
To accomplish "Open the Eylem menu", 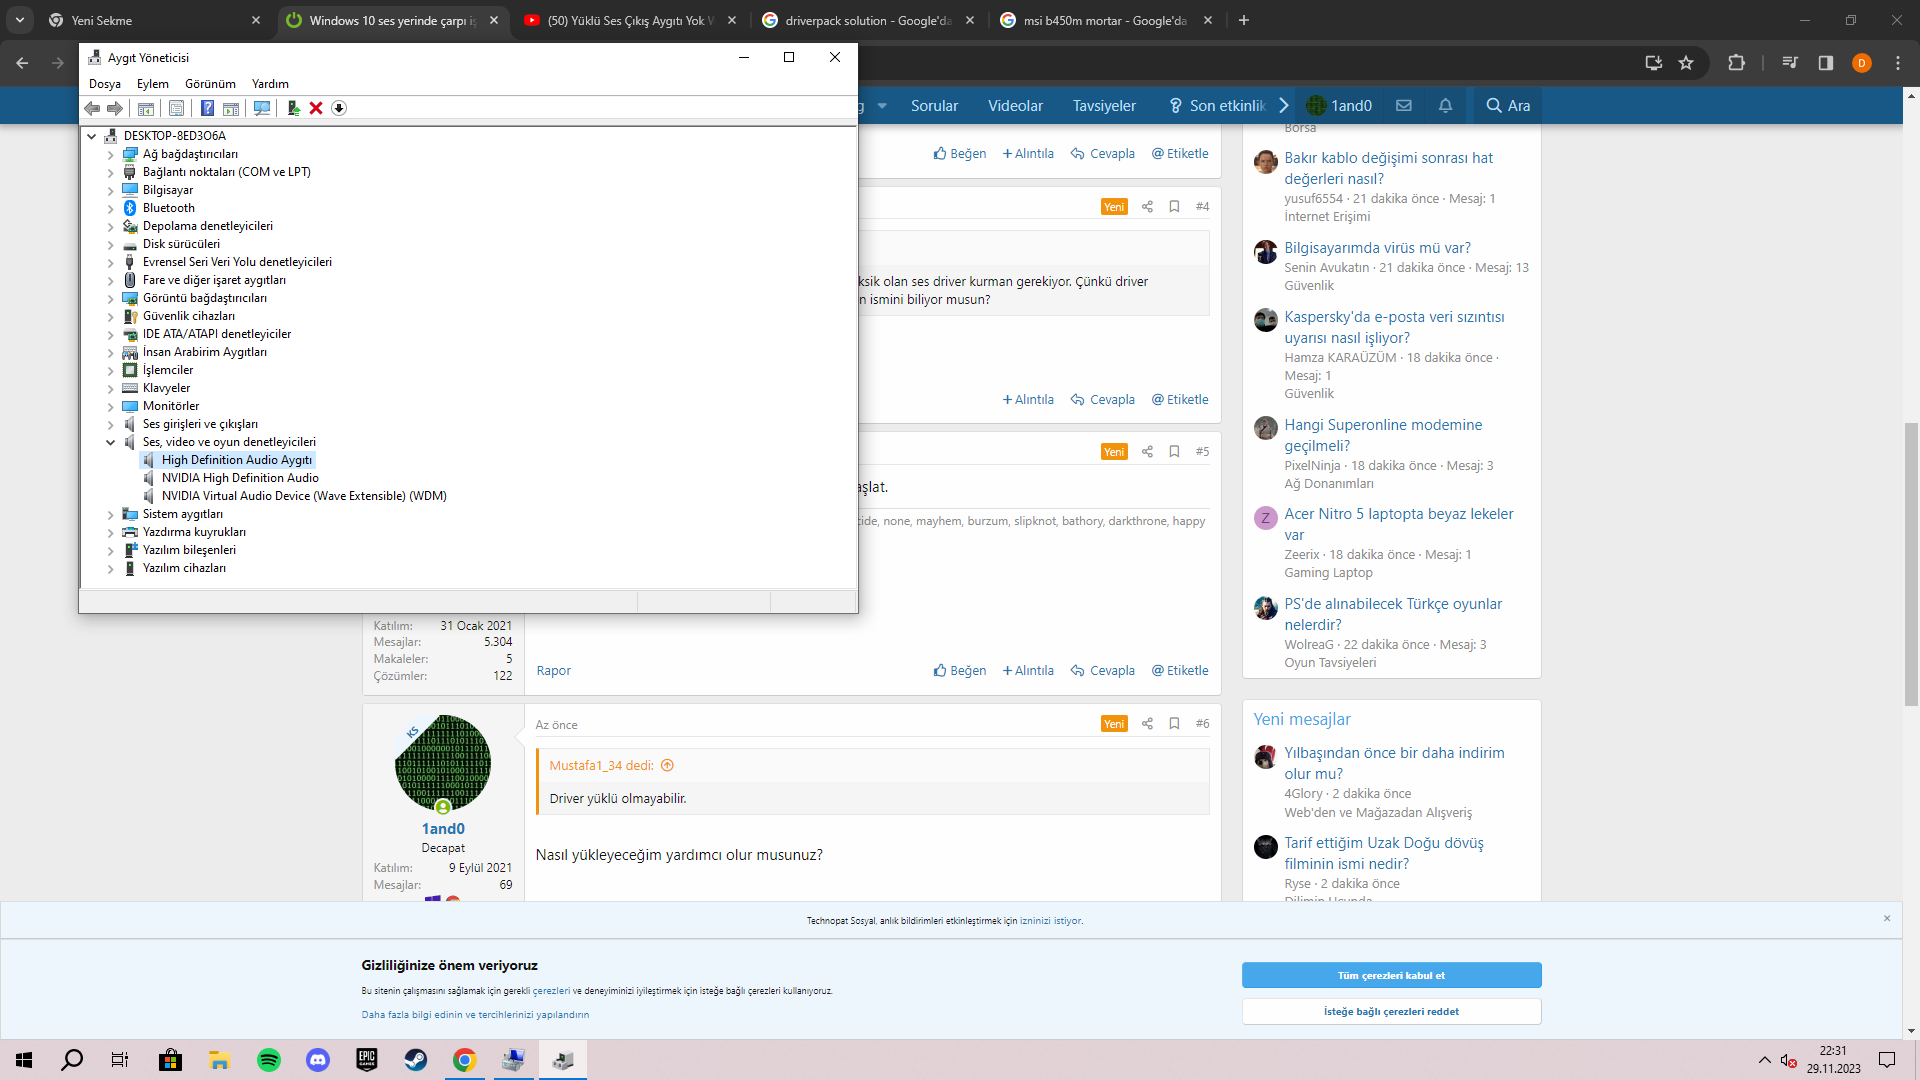I will 153,84.
